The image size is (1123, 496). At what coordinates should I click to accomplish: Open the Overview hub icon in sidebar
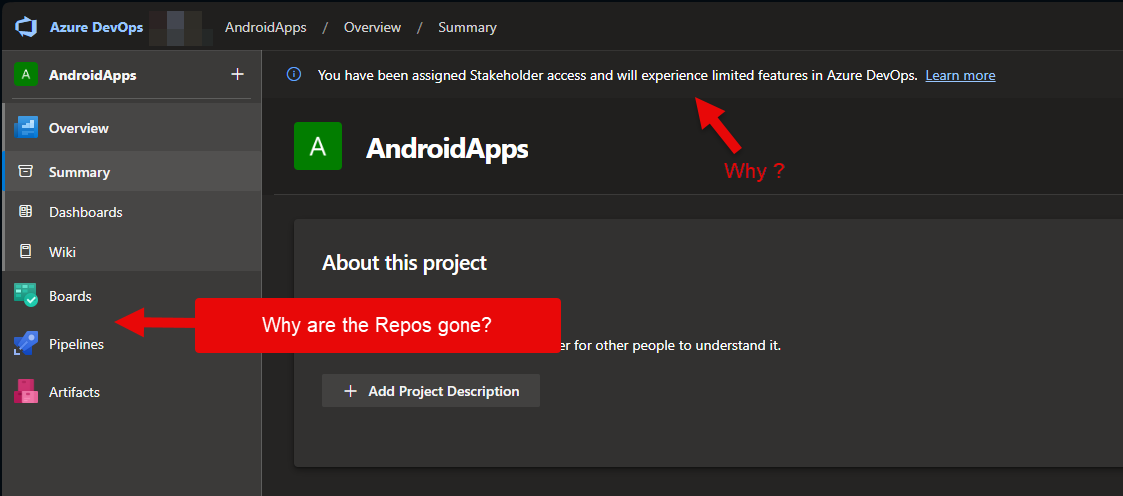(26, 128)
